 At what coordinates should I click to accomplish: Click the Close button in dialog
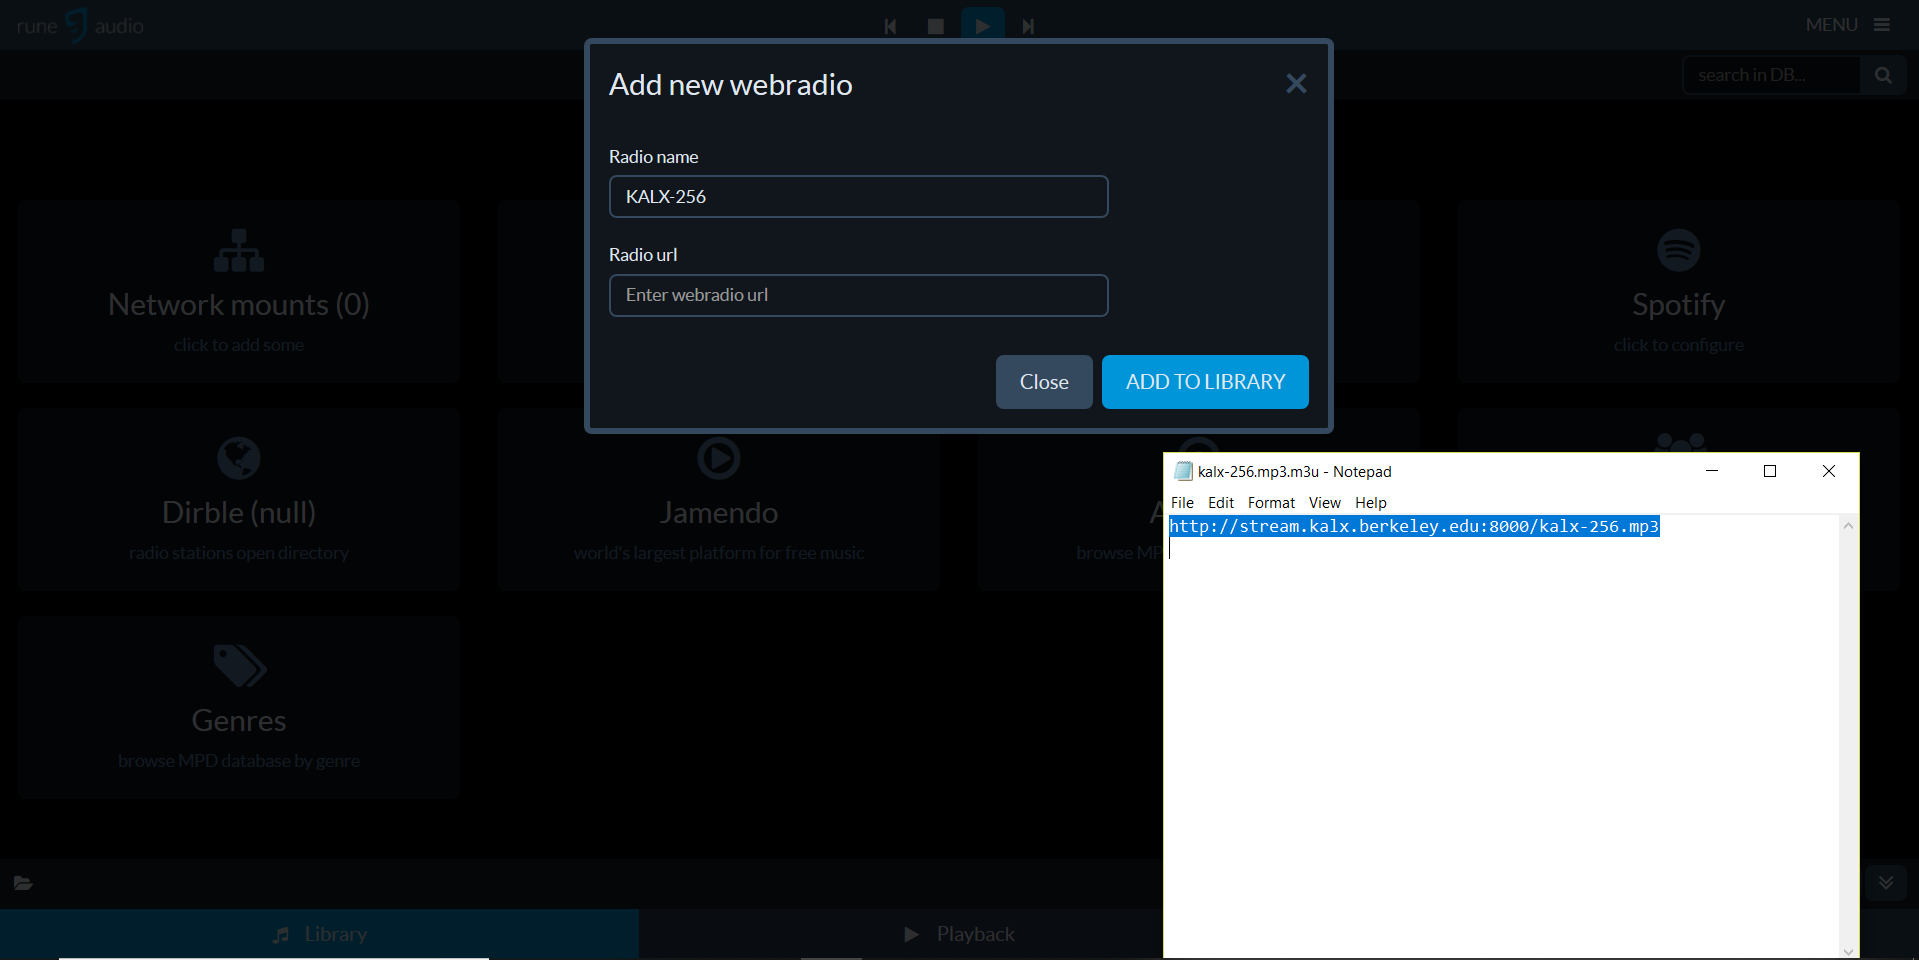pyautogui.click(x=1043, y=382)
